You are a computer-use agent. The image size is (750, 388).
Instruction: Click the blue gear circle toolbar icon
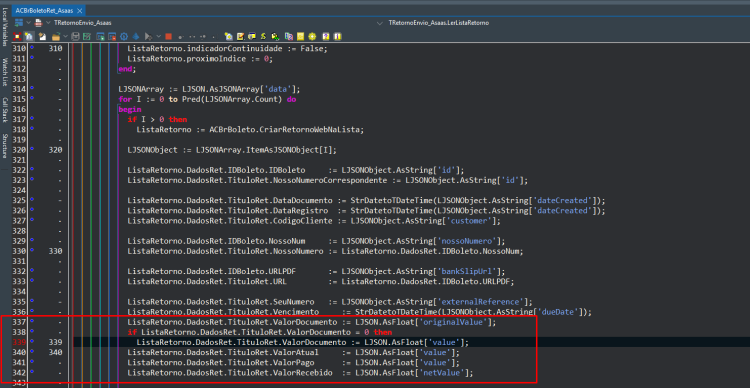pos(124,36)
